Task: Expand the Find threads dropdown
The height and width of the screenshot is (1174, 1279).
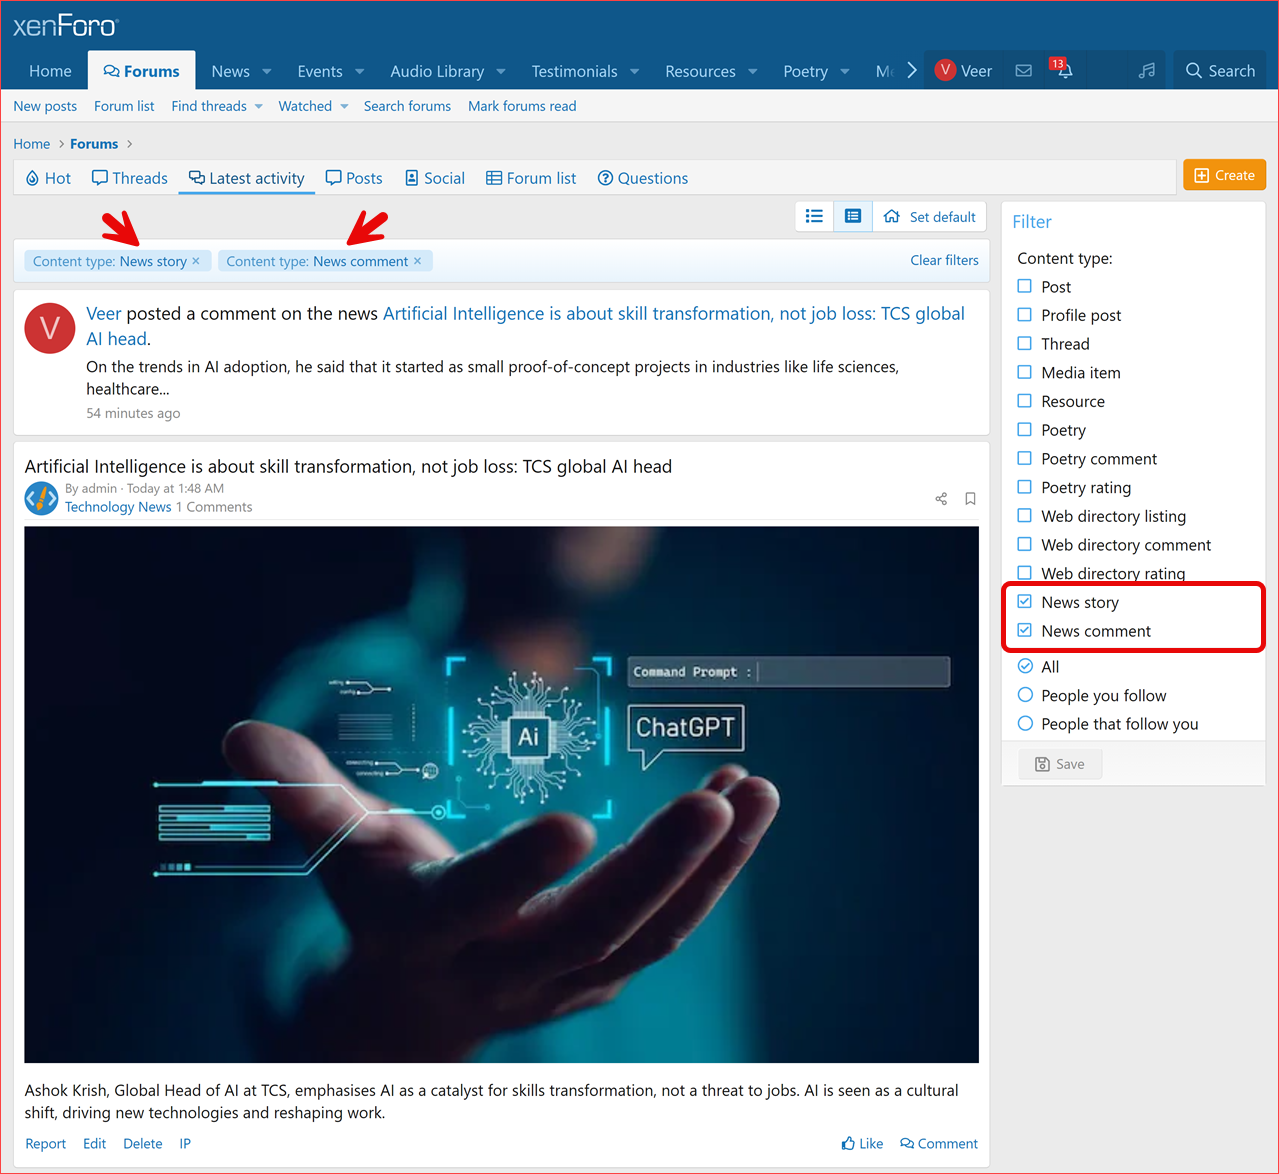Action: 258,106
